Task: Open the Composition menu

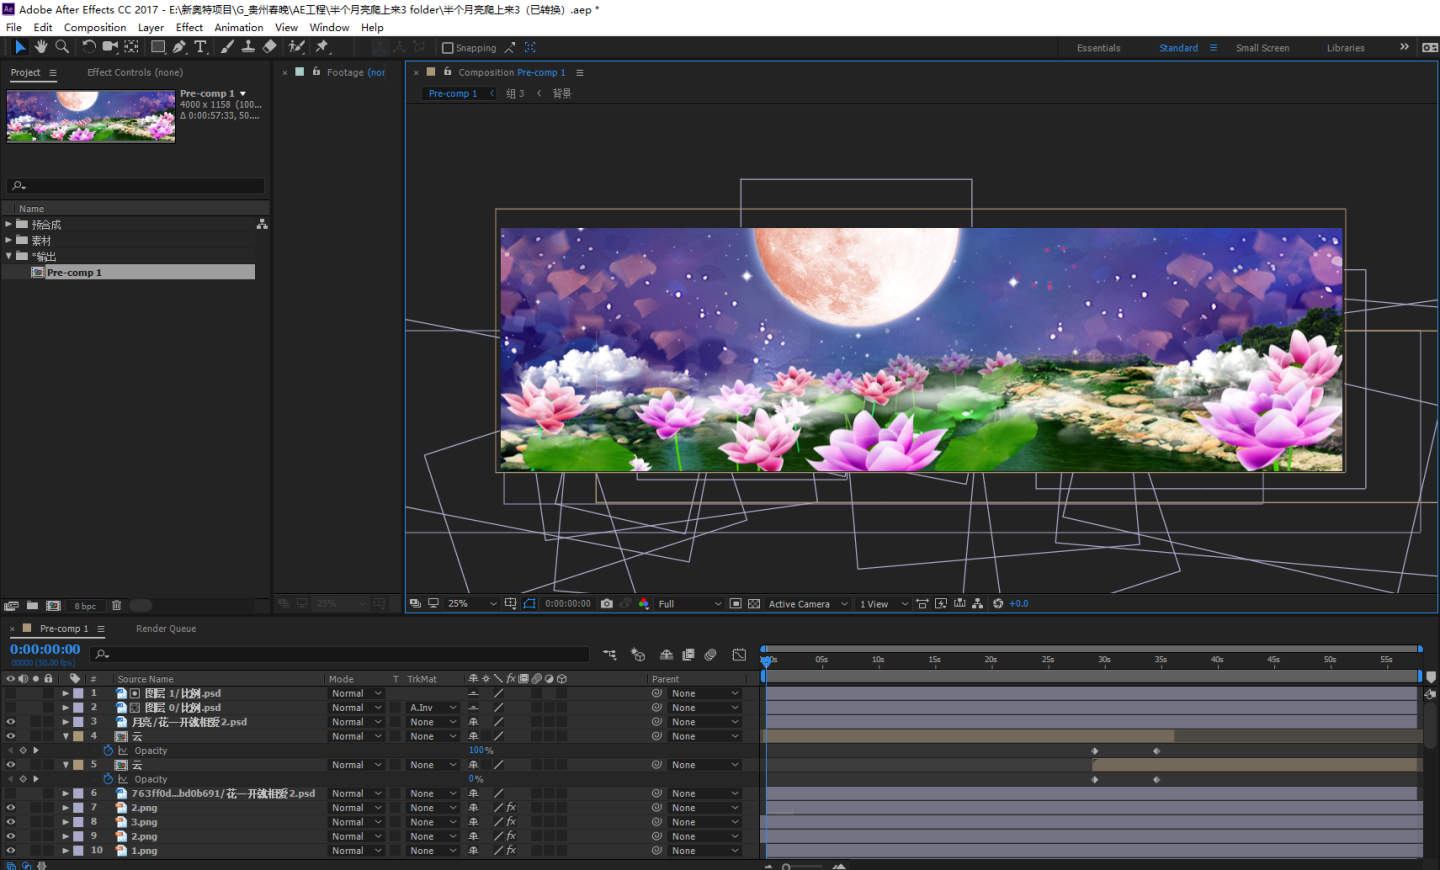Action: (x=95, y=28)
